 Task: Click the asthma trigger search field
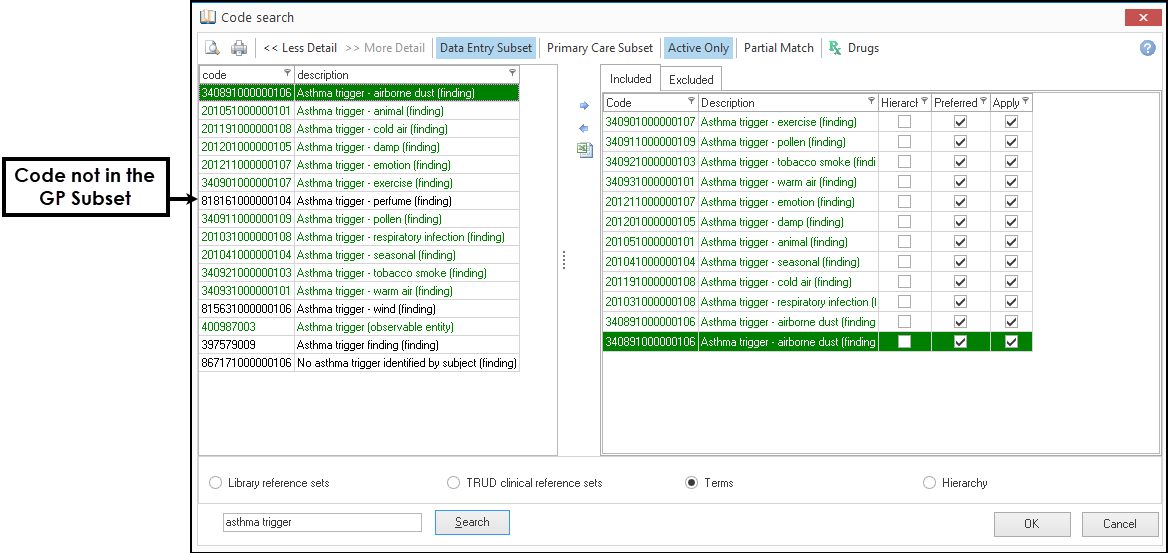(x=322, y=522)
